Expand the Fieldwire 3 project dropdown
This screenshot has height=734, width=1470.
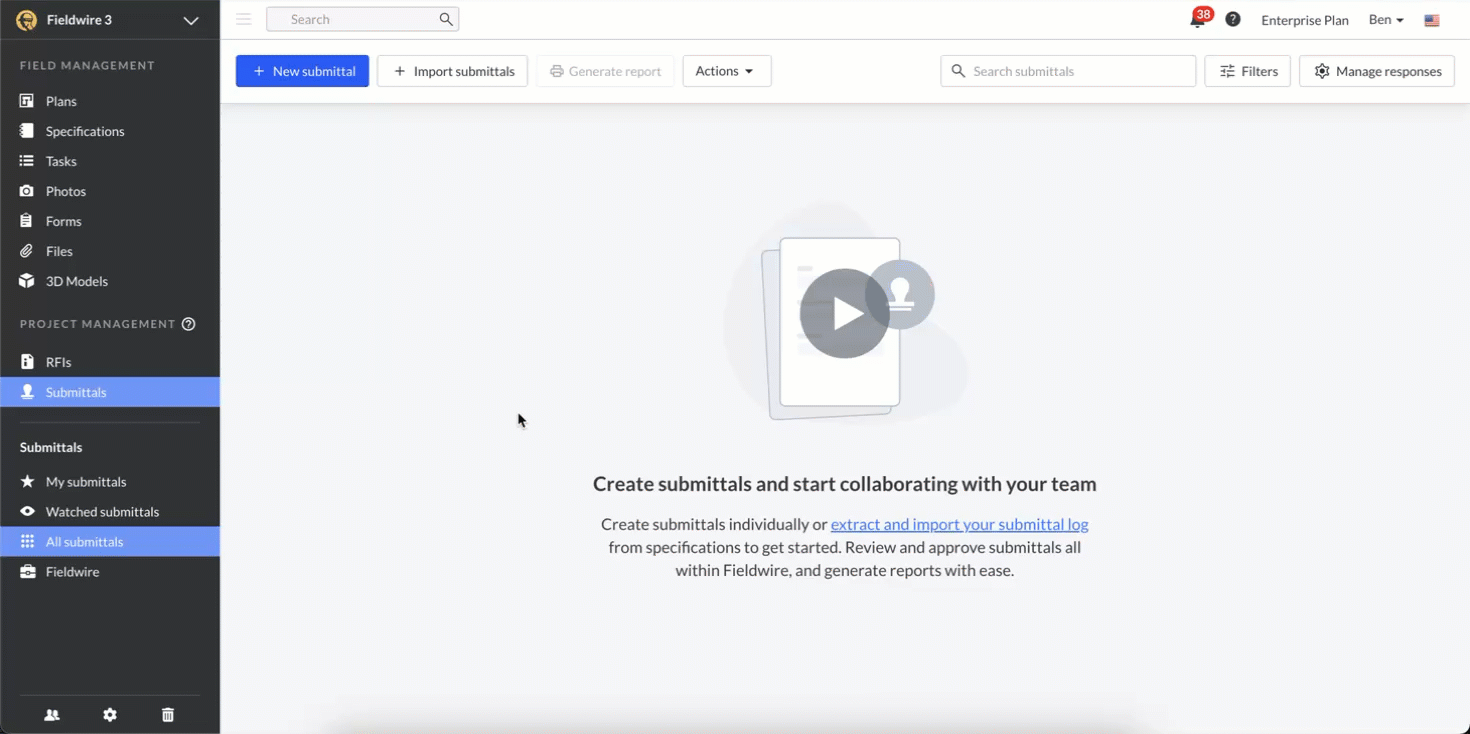point(190,20)
